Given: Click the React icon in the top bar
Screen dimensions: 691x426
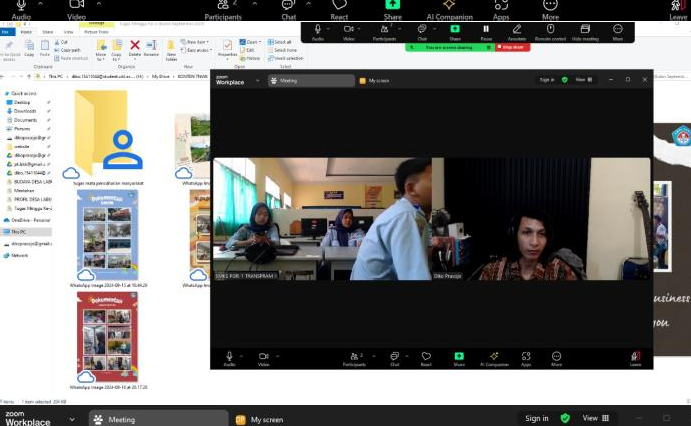Looking at the screenshot, I should [x=339, y=9].
